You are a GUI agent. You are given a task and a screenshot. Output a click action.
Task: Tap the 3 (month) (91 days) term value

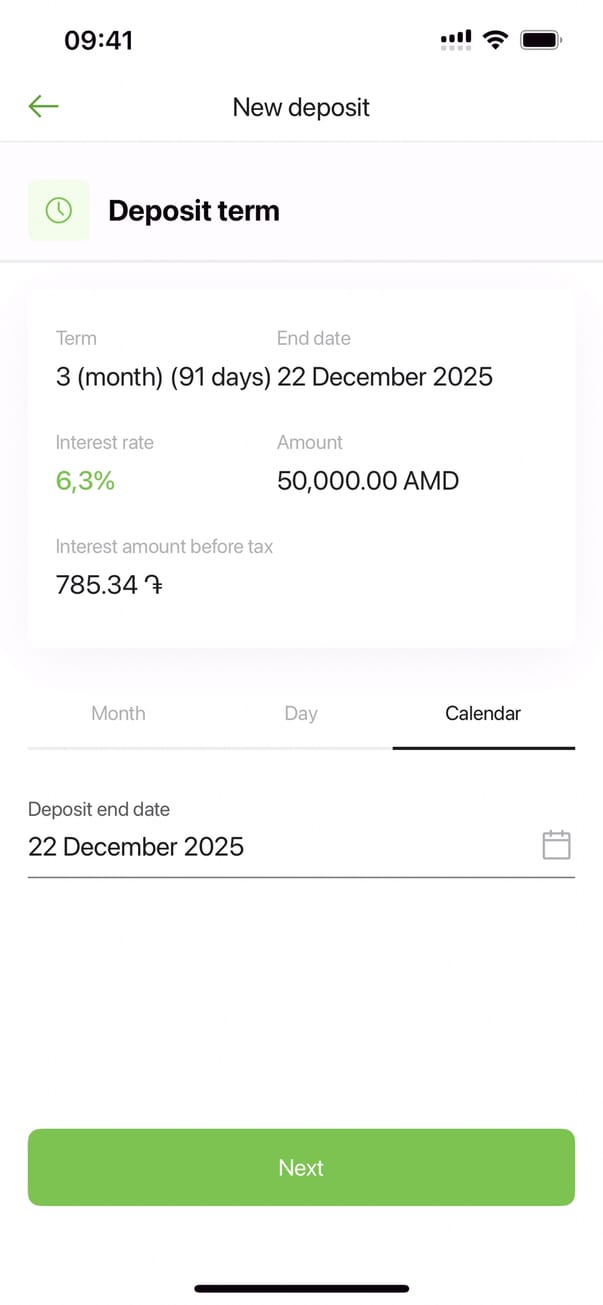163,377
